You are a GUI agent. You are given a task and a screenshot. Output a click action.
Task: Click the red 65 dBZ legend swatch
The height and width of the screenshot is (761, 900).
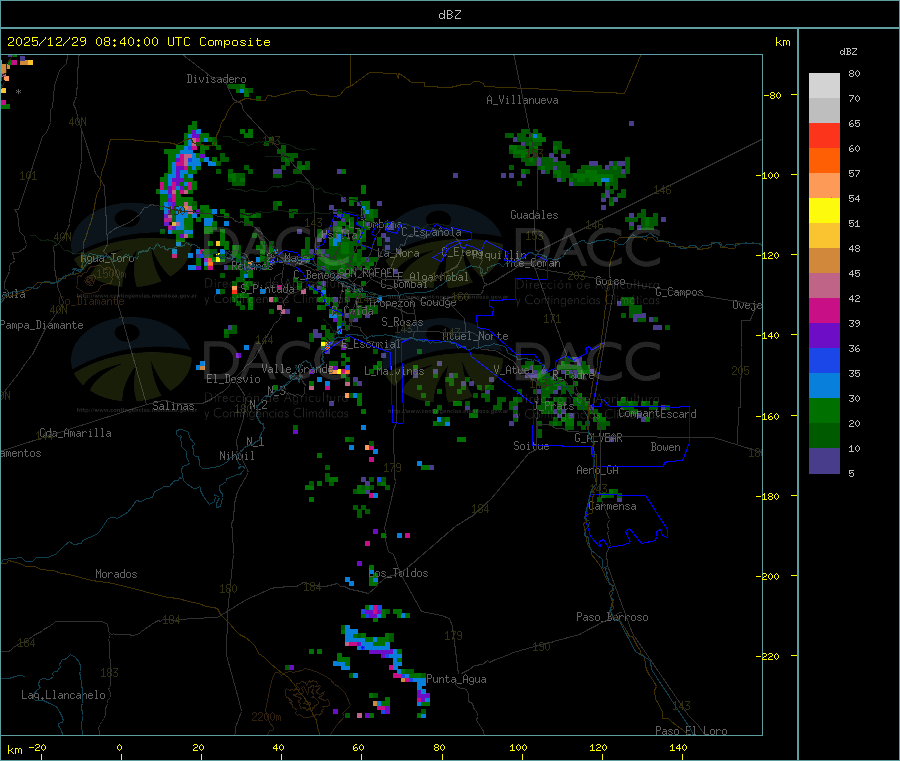[824, 135]
